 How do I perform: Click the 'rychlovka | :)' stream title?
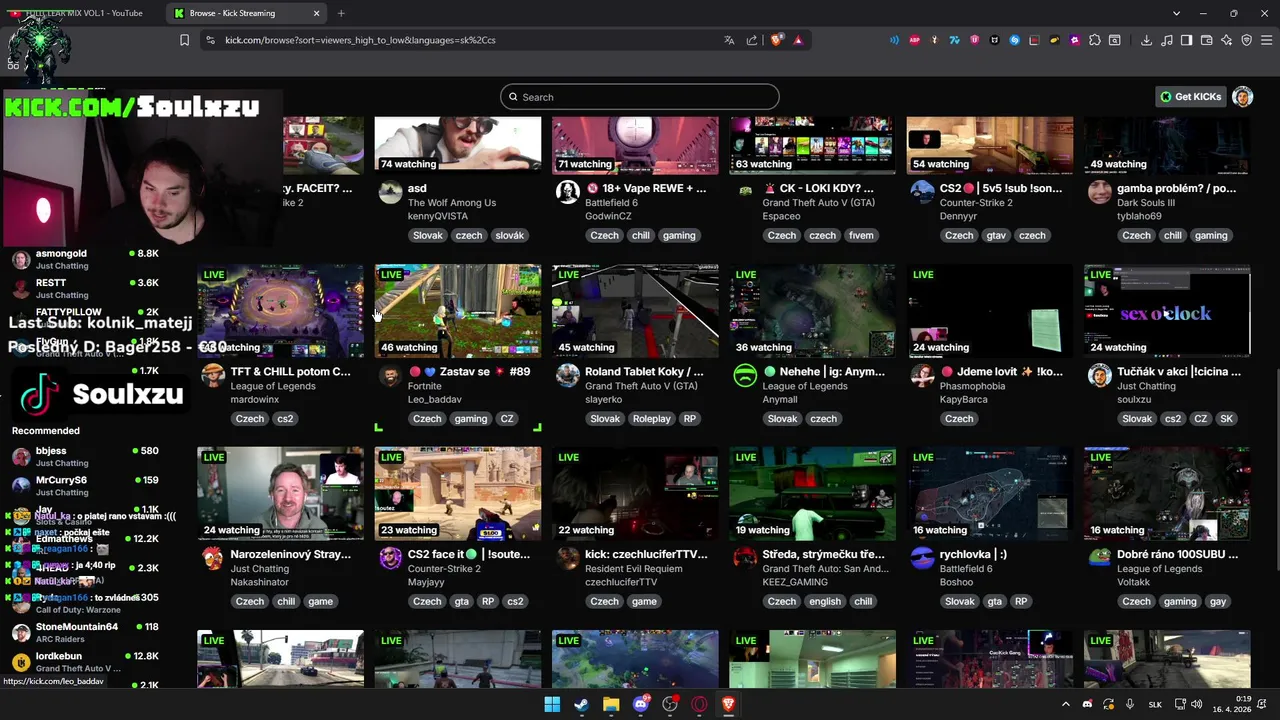pyautogui.click(x=974, y=554)
